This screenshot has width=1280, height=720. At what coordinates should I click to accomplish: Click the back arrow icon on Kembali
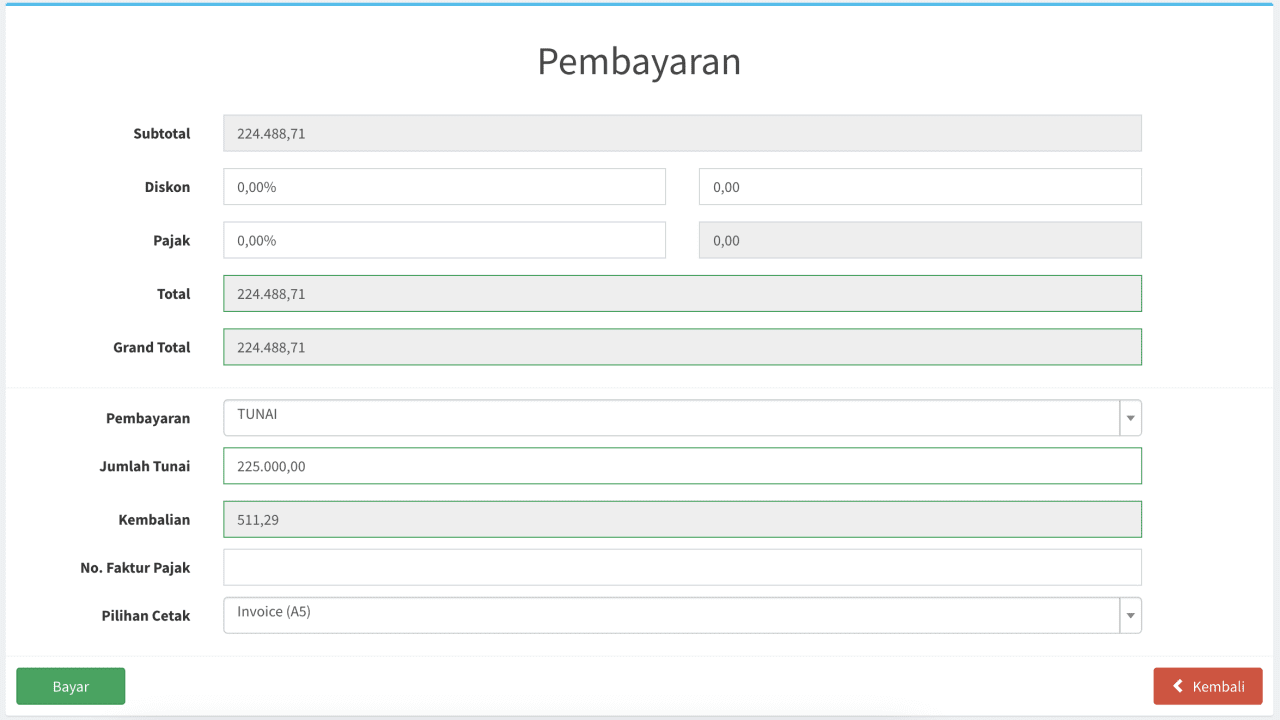point(1178,686)
